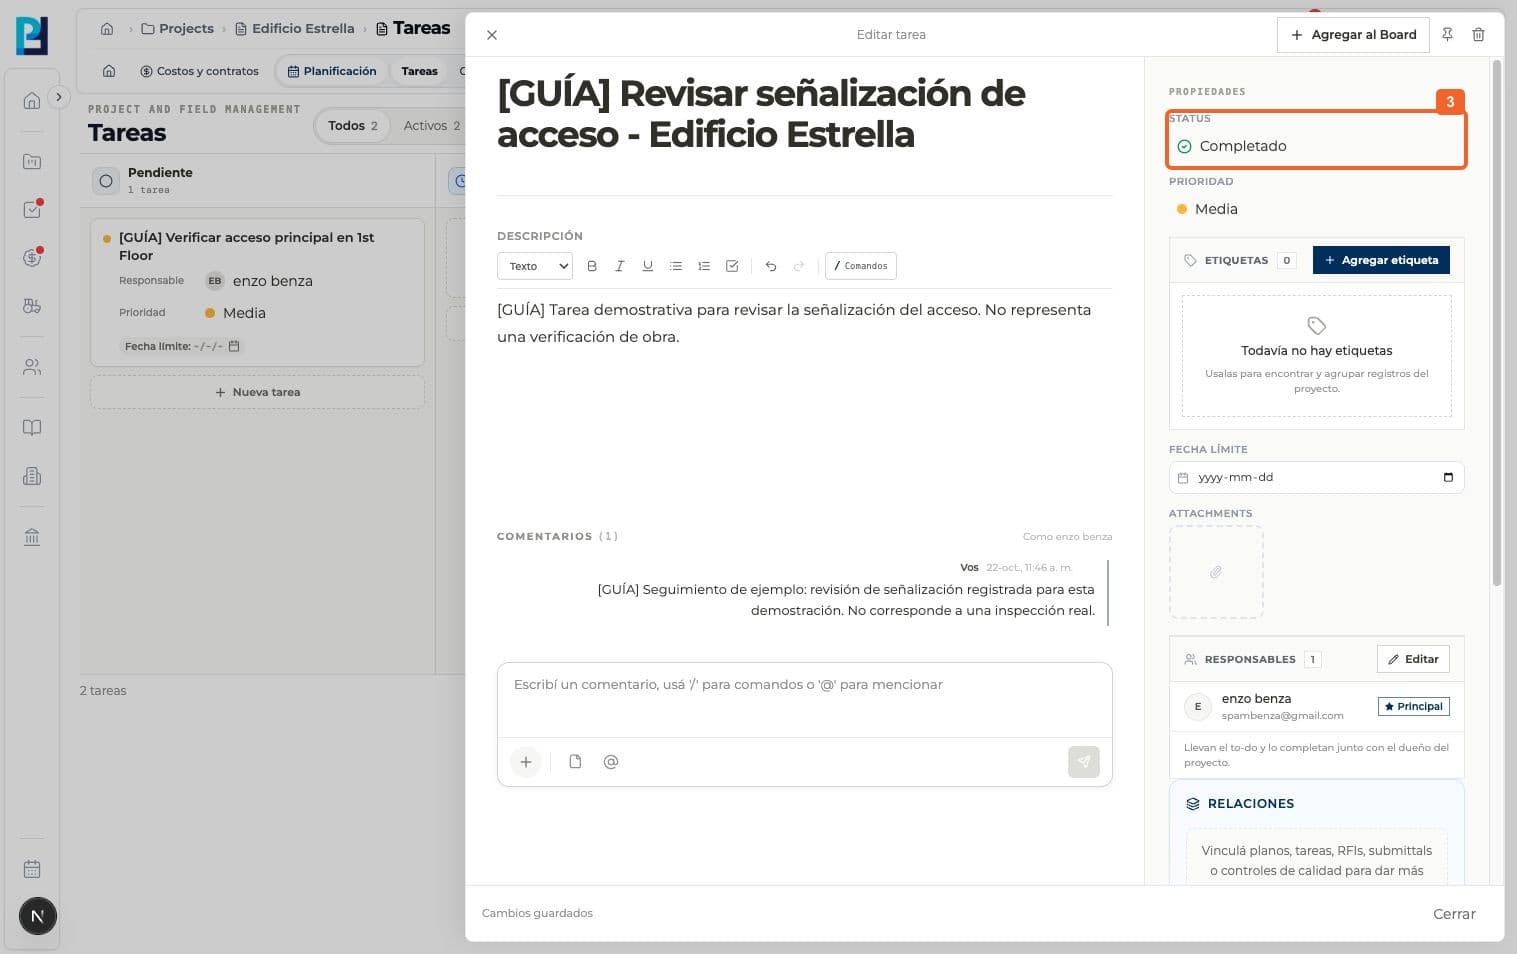
Task: Expand the left sidebar with the chevron
Action: (x=59, y=97)
